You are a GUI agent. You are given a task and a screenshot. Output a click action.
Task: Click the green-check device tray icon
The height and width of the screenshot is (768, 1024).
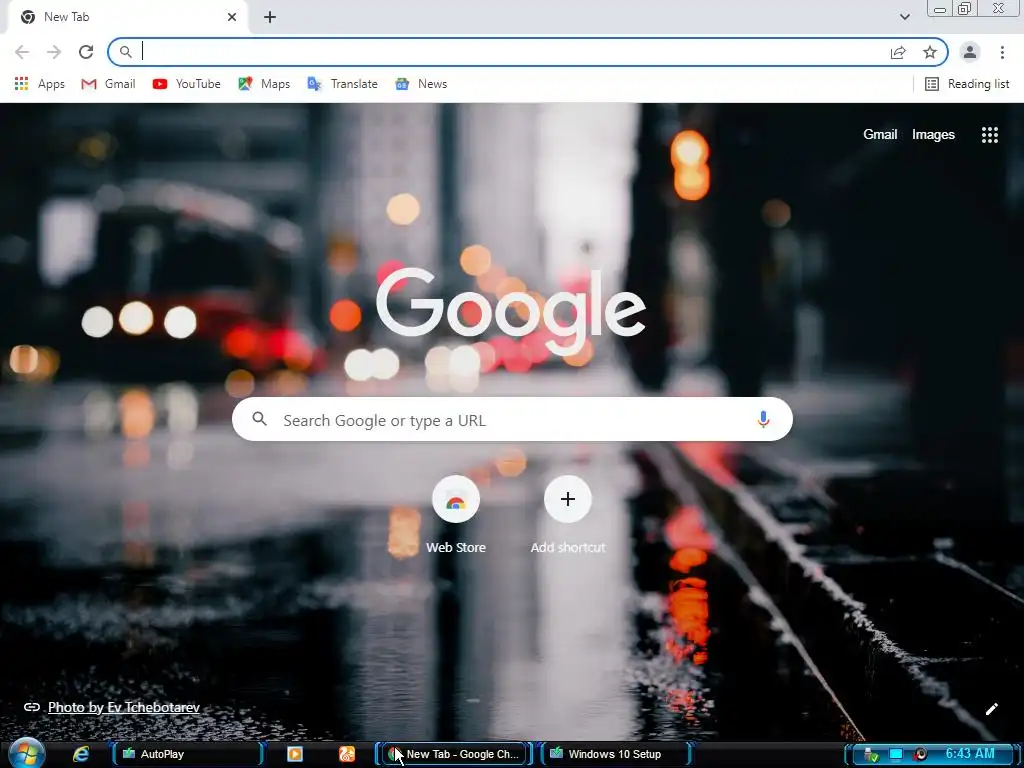871,755
